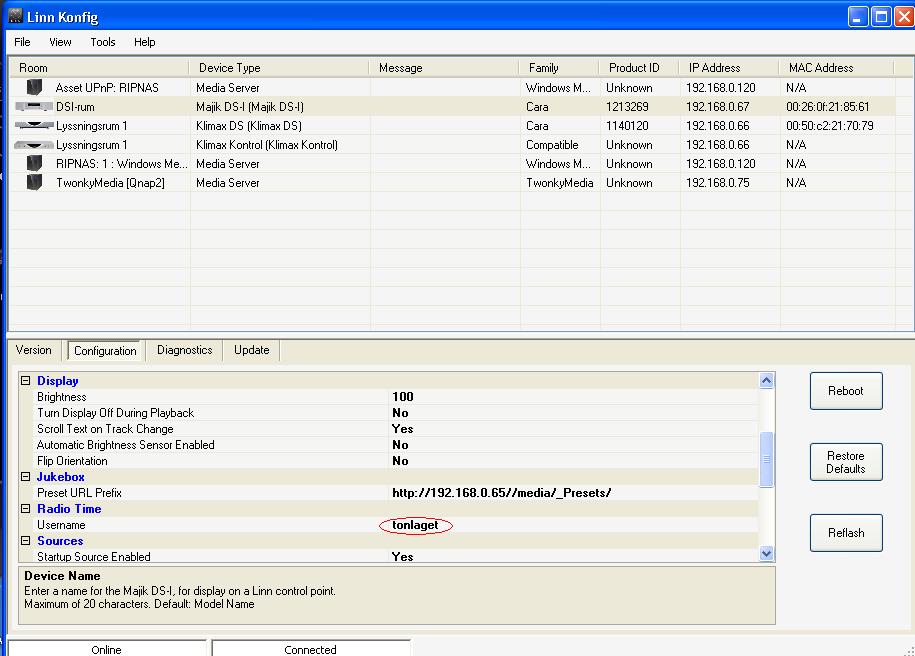The width and height of the screenshot is (915, 656).
Task: Switch to the Update tab
Action: pyautogui.click(x=252, y=350)
